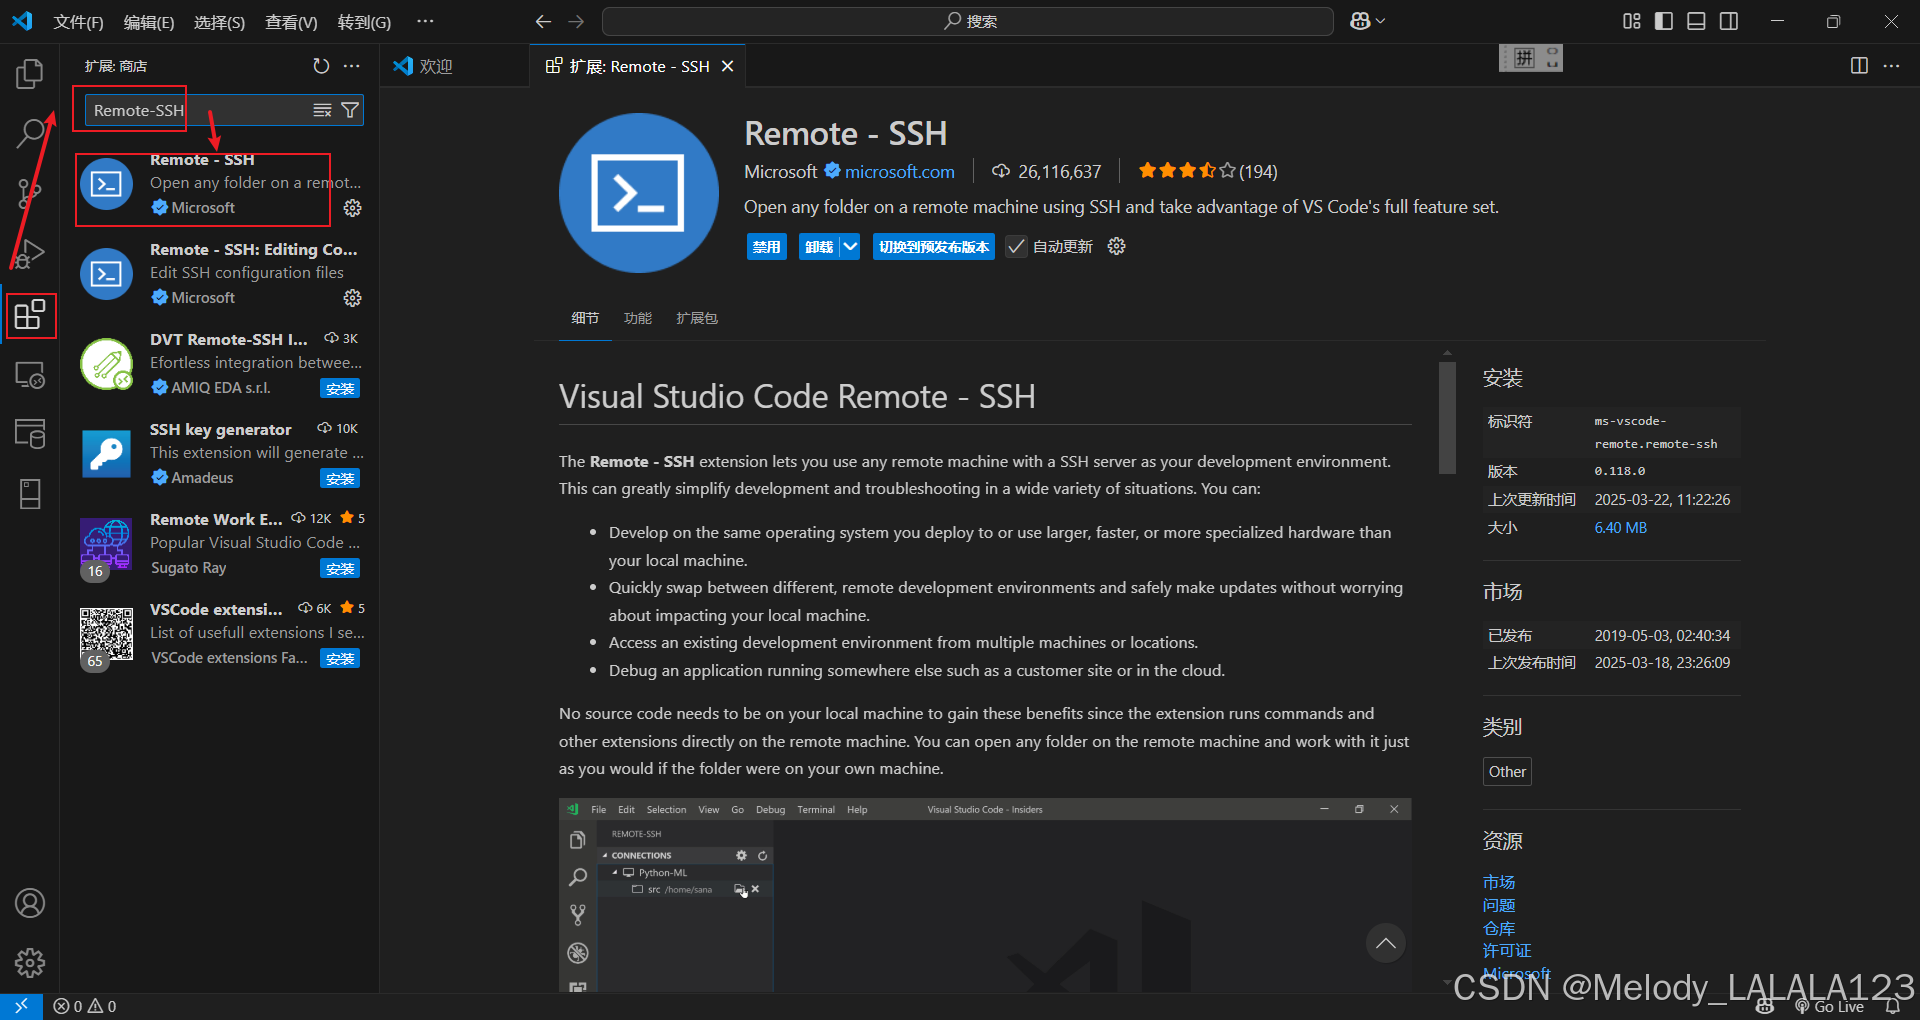Install Remote Work Extension pack
1920x1020 pixels.
pyautogui.click(x=340, y=569)
